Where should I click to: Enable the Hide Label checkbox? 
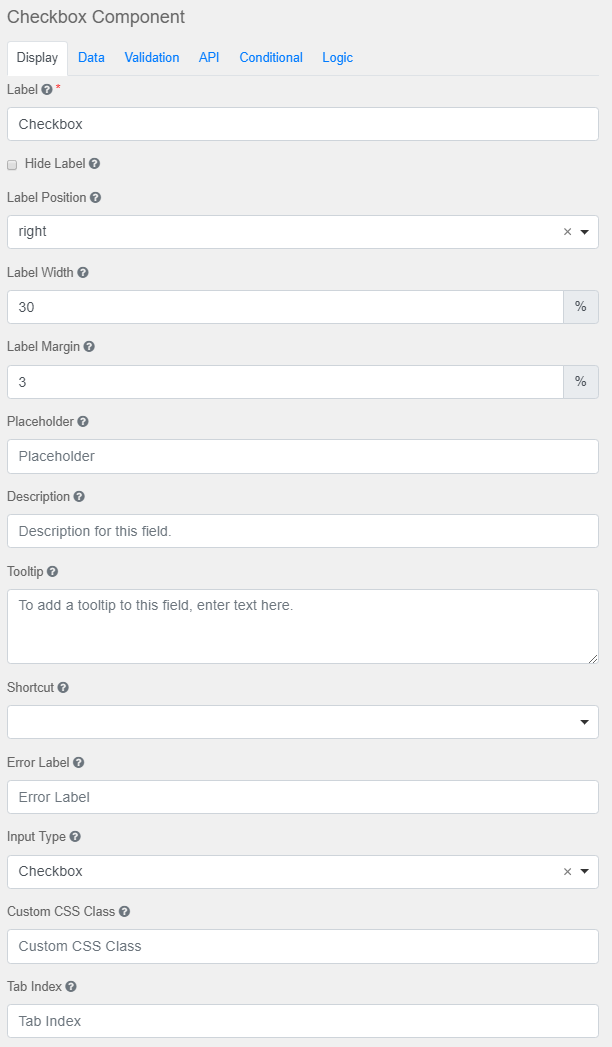click(x=11, y=163)
